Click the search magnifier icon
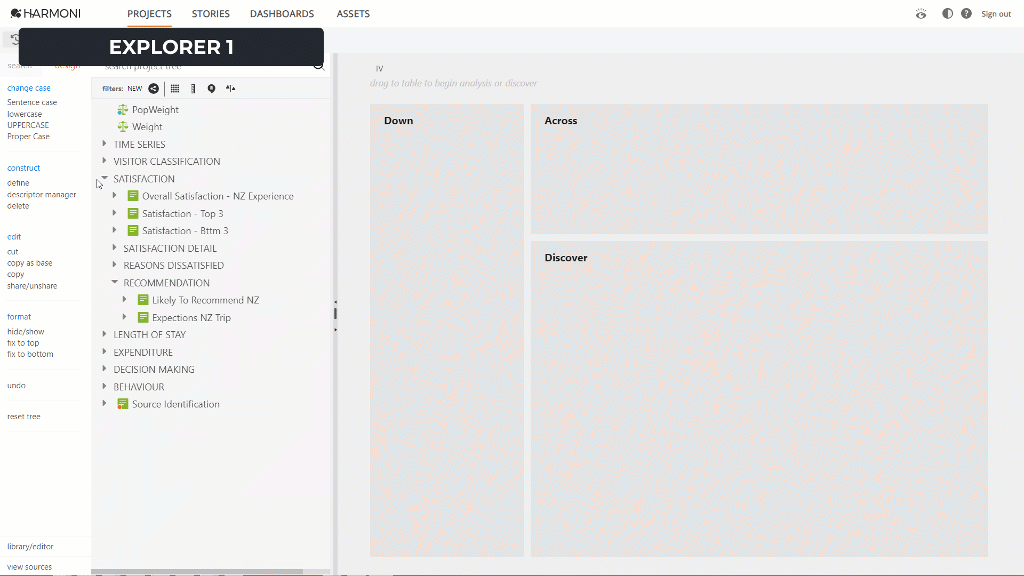Screen dimensions: 1024x576 pyautogui.click(x=319, y=66)
